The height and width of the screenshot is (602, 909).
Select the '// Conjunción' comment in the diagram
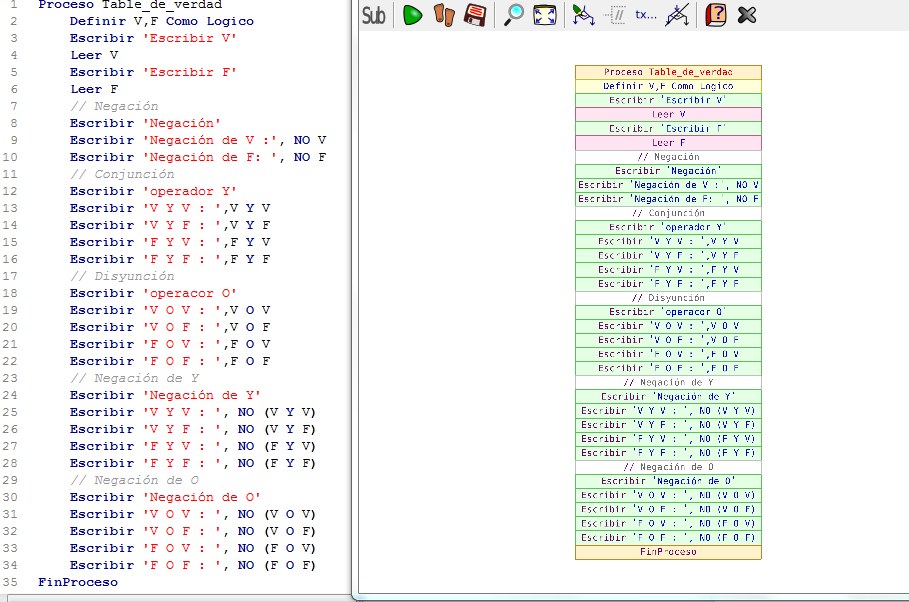(668, 213)
